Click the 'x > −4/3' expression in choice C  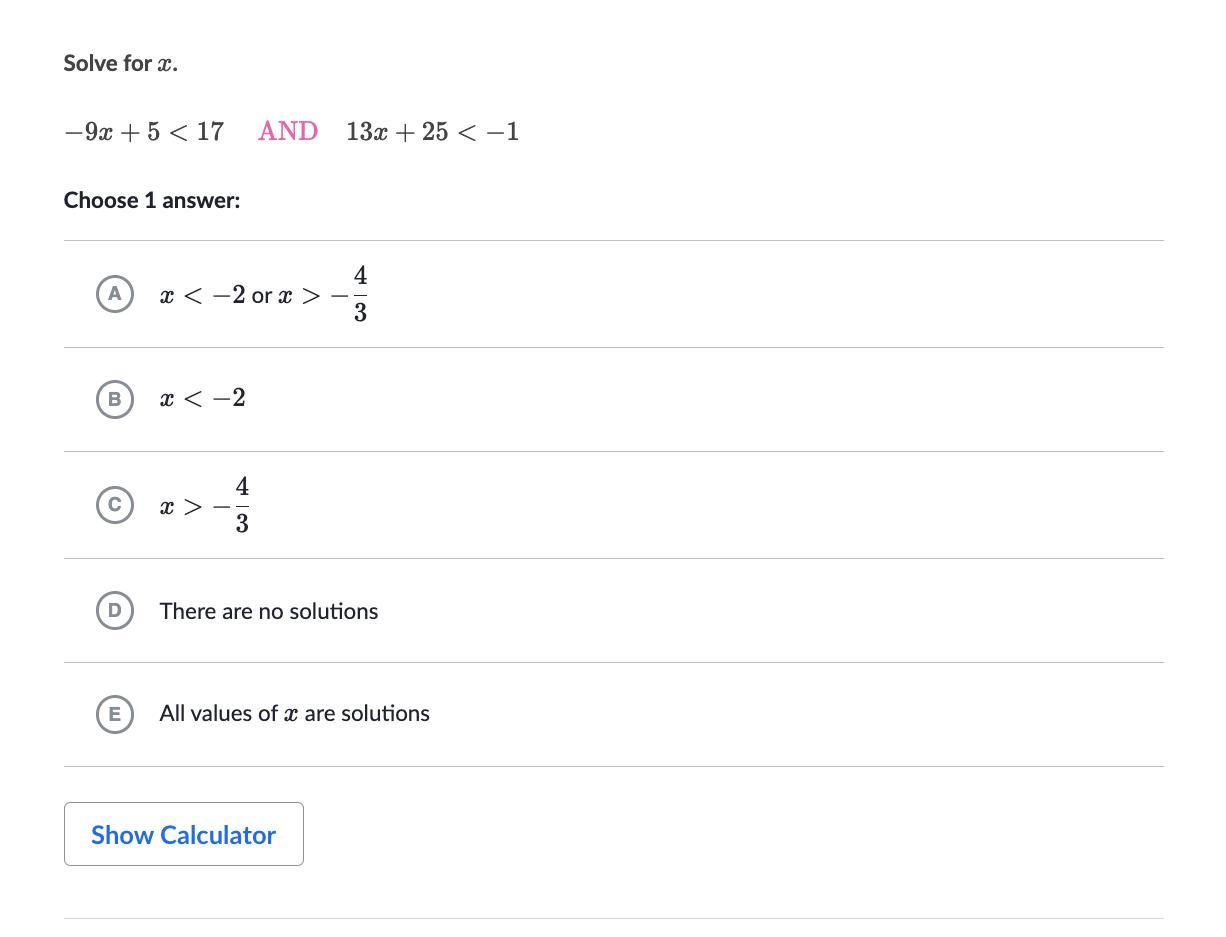[204, 506]
